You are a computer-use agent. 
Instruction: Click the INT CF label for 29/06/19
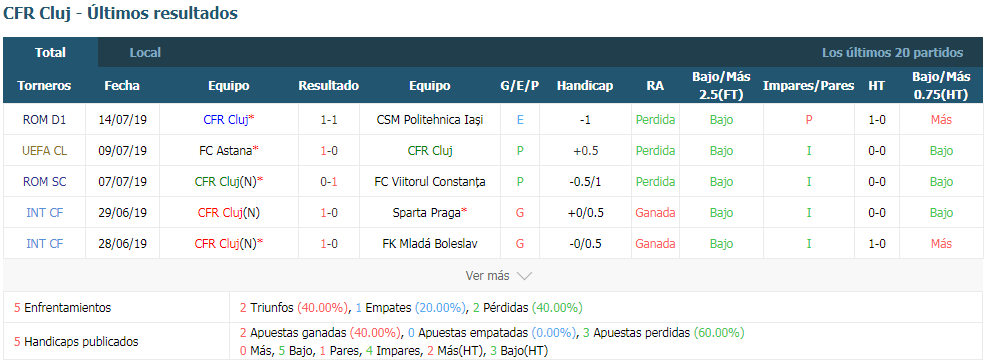(44, 212)
